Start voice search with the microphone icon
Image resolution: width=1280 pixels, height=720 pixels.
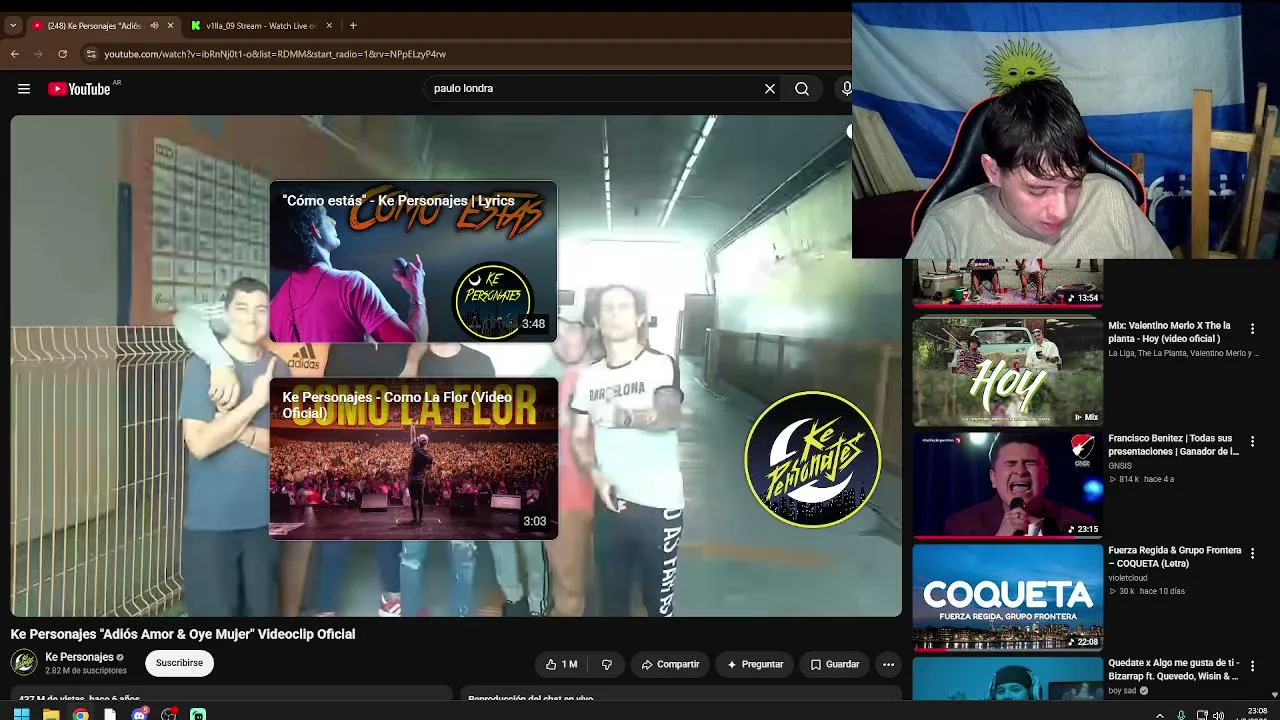[x=847, y=89]
